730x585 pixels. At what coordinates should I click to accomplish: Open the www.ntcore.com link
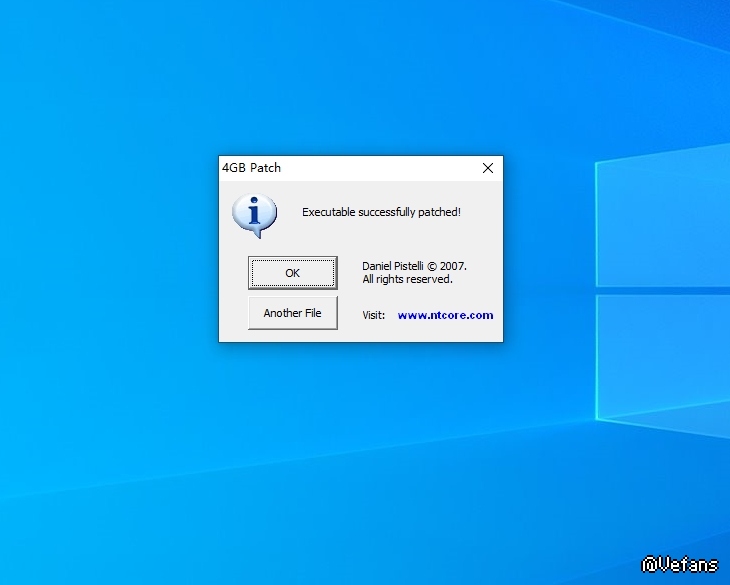(445, 315)
